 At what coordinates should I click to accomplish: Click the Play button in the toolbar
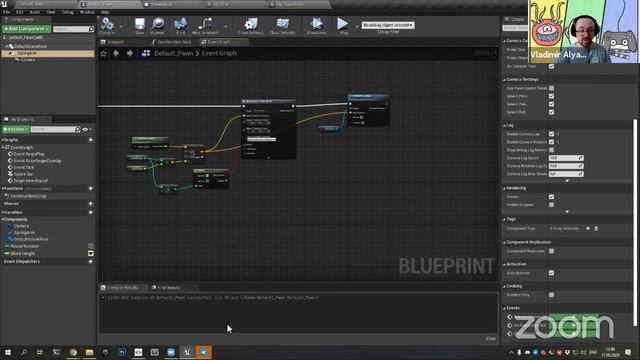[342, 24]
